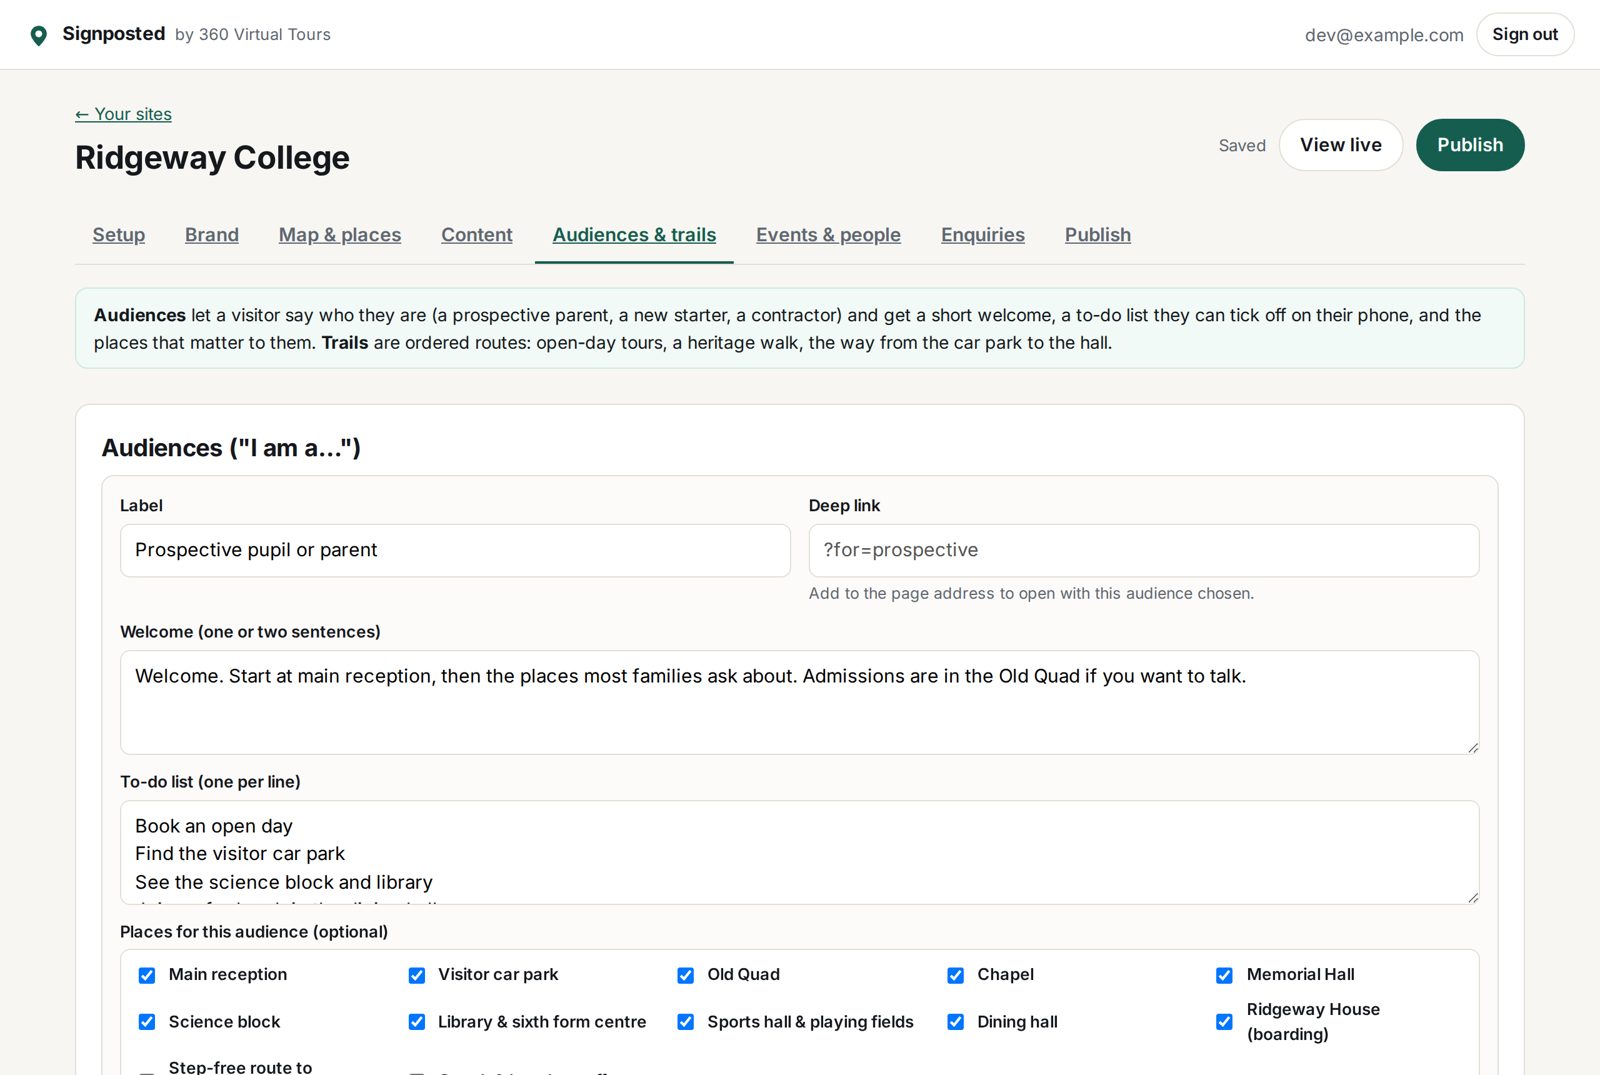Viewport: 1600px width, 1075px height.
Task: Go to the Content tab
Action: click(477, 235)
